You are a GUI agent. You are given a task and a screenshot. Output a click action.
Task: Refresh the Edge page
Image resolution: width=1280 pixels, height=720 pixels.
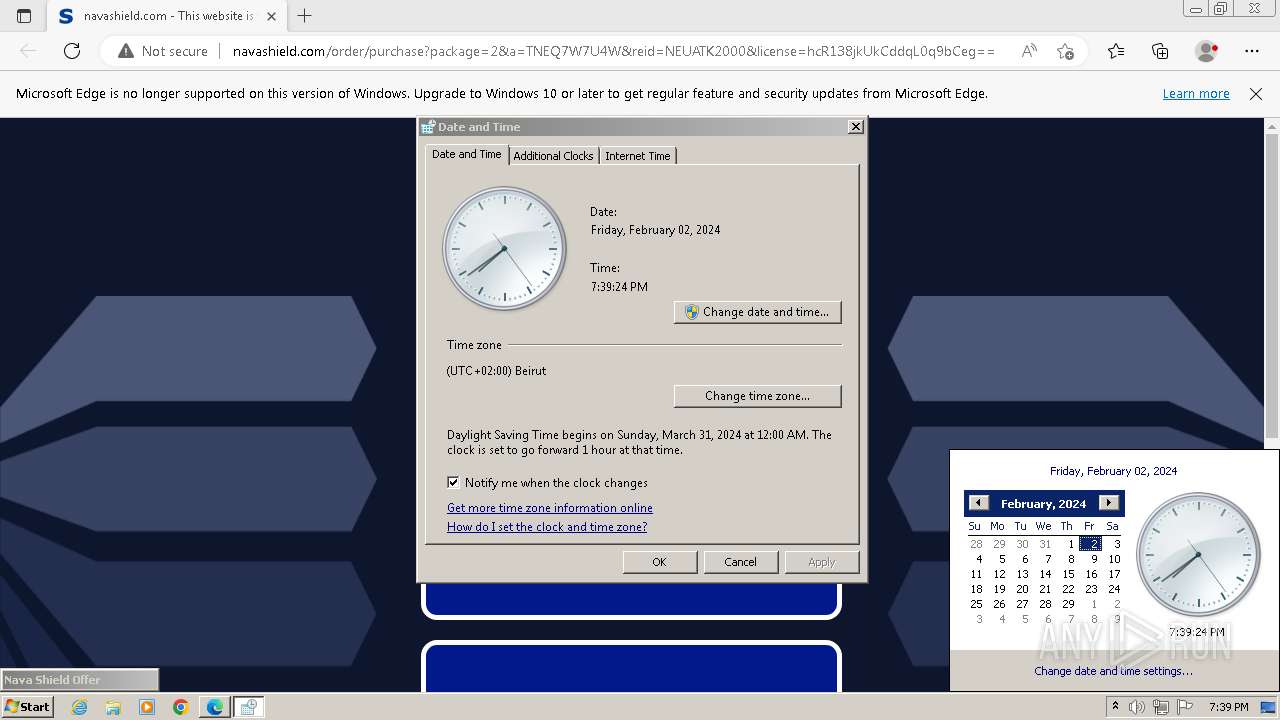click(72, 51)
